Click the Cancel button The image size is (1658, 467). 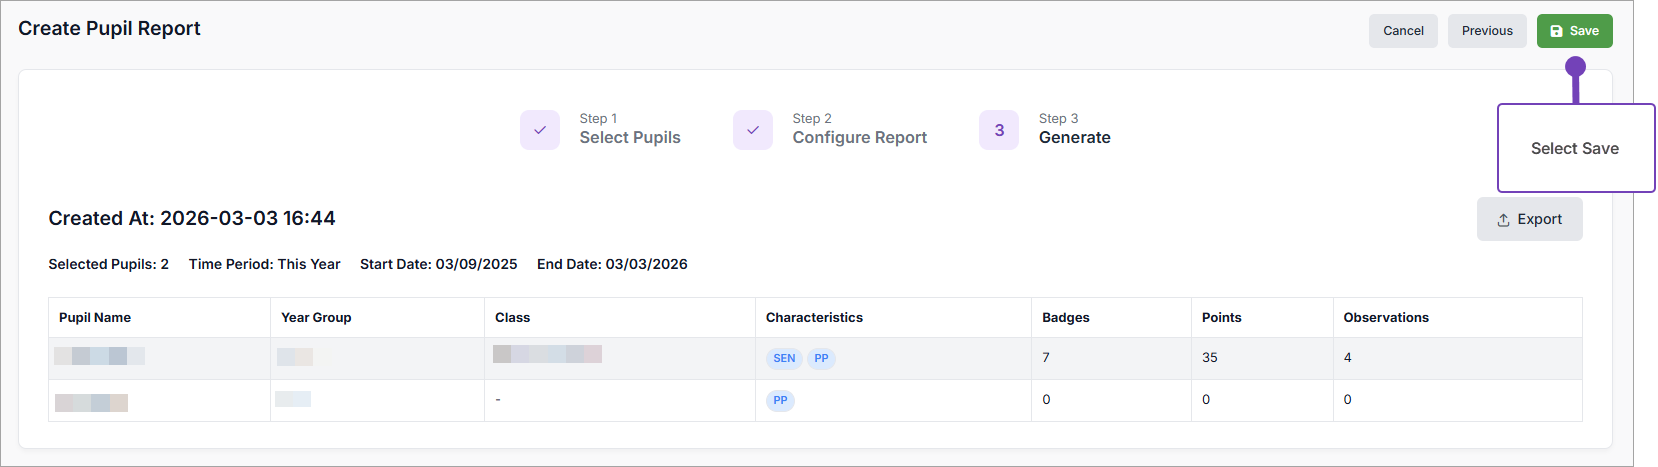1403,31
